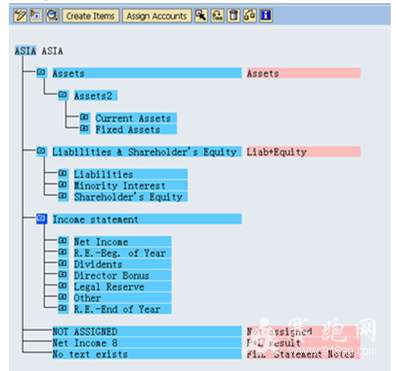Select the Fixed Assets text
Screen dimensions: 396x371
click(x=136, y=129)
